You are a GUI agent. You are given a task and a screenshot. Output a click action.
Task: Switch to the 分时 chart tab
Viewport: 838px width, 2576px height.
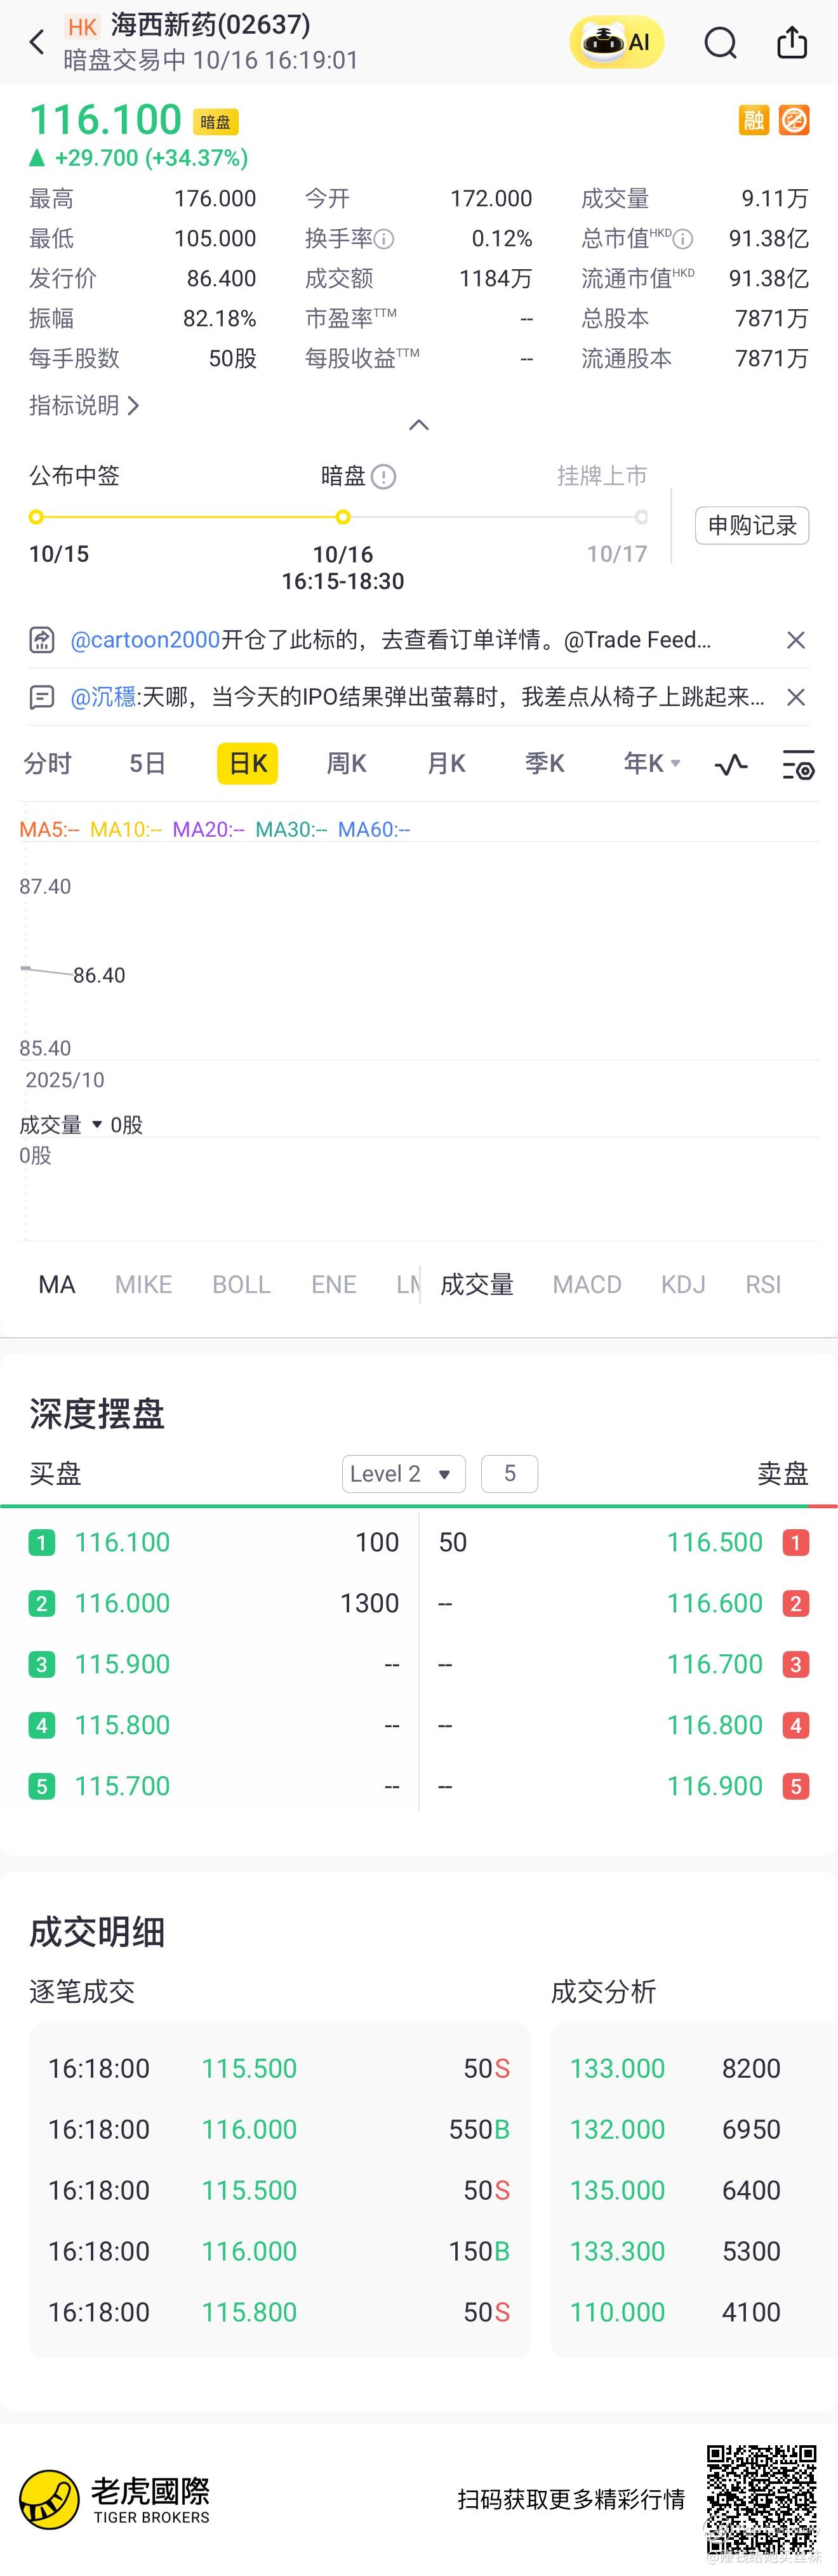(x=48, y=764)
